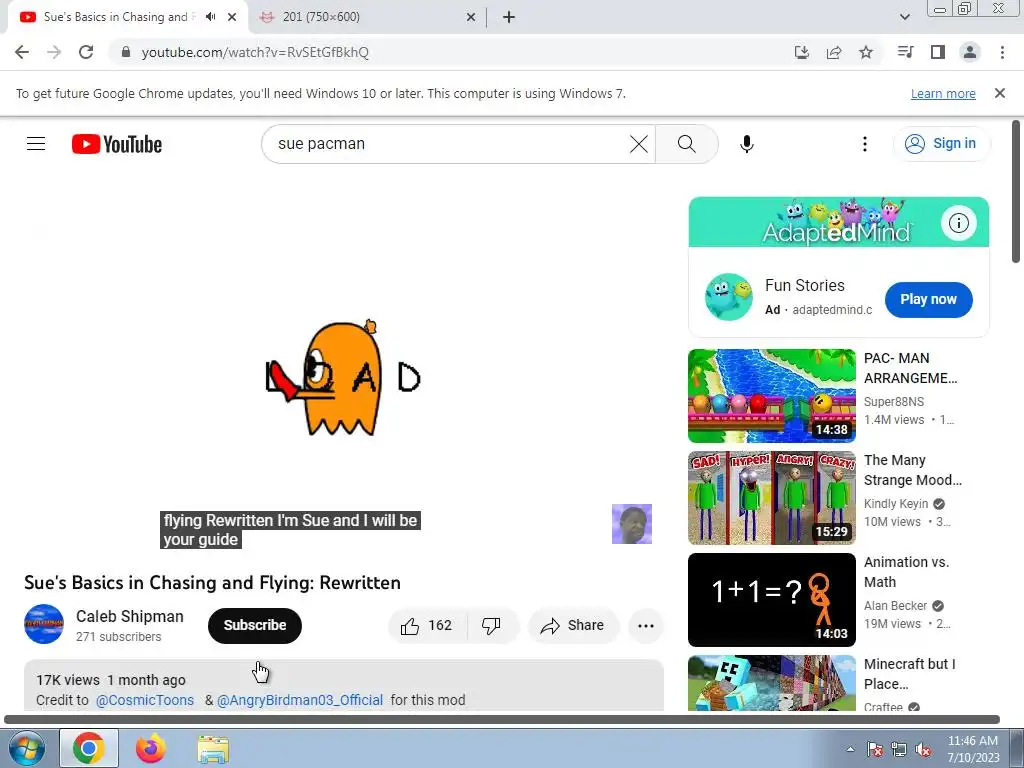Open YouTube hamburger guide menu

[36, 144]
